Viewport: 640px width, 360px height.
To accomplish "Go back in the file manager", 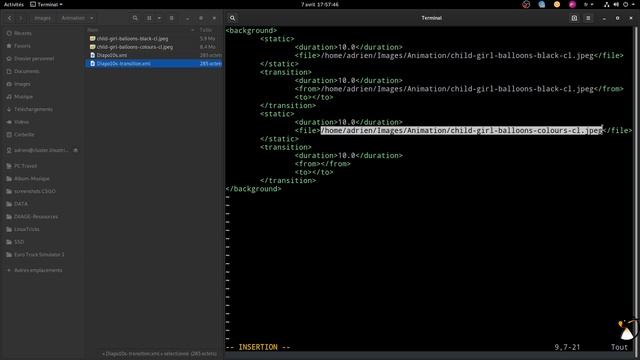I will pyautogui.click(x=10, y=18).
